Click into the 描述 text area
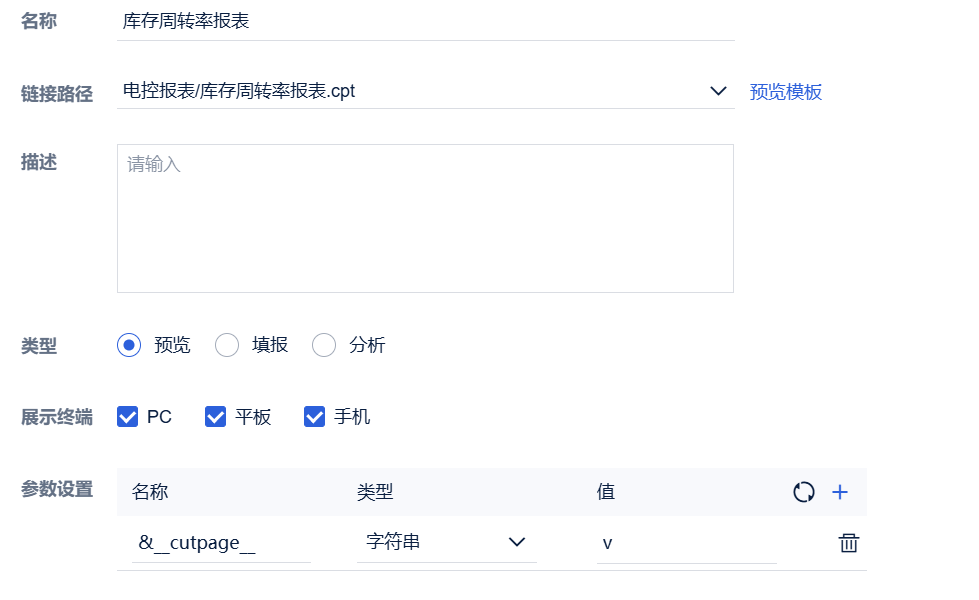The height and width of the screenshot is (600, 979). (425, 219)
